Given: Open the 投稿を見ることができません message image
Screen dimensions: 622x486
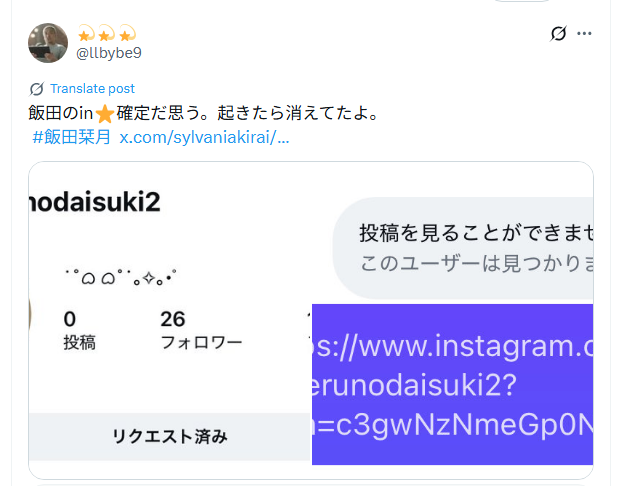Looking at the screenshot, I should [463, 248].
